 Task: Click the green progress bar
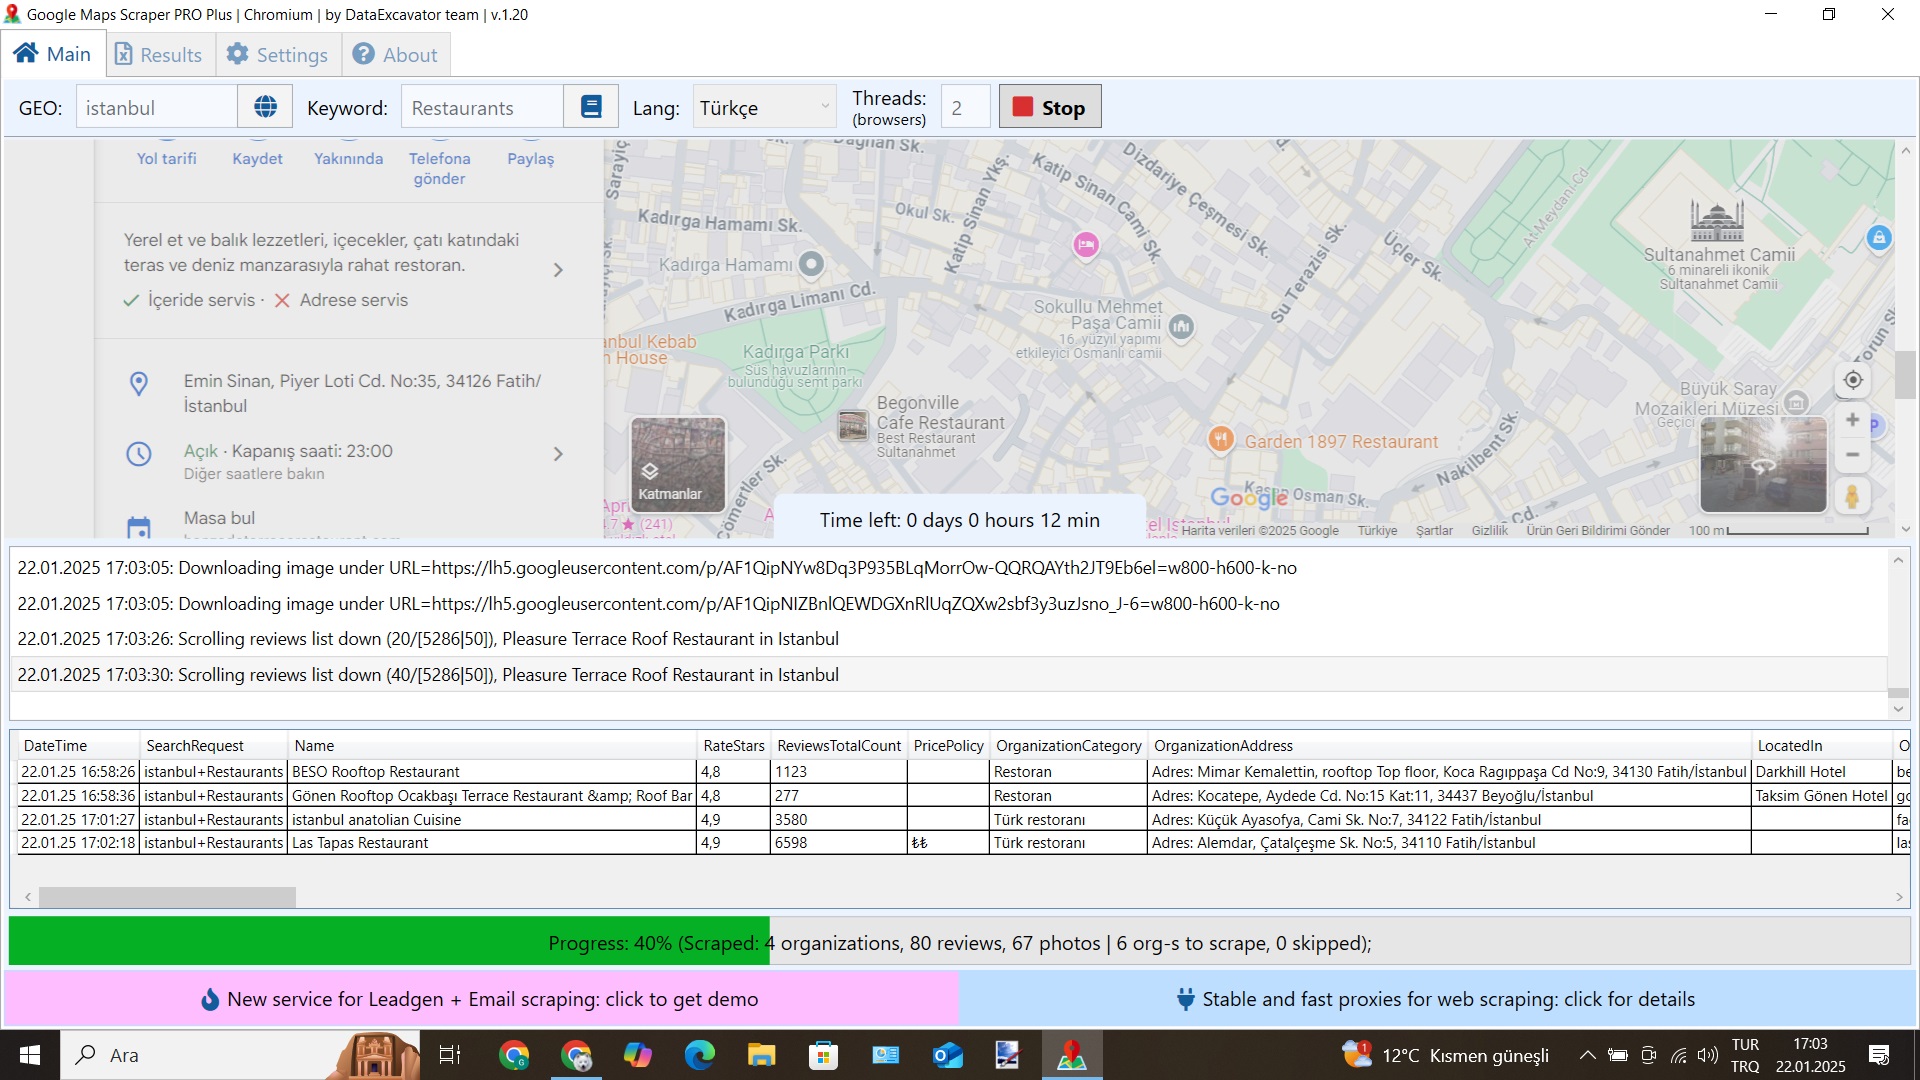point(389,942)
